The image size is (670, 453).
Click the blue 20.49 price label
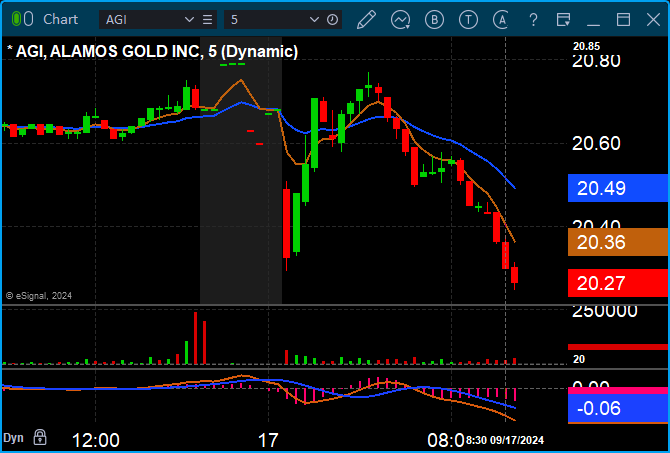coord(618,188)
